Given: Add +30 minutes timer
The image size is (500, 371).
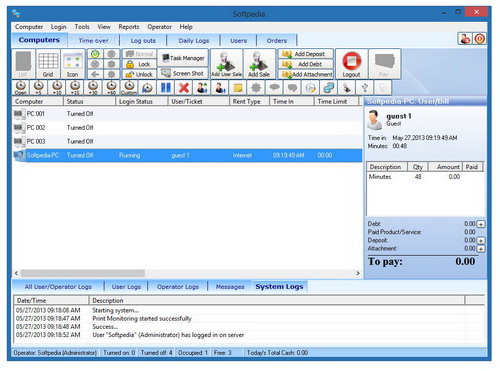Looking at the screenshot, I should 93,88.
